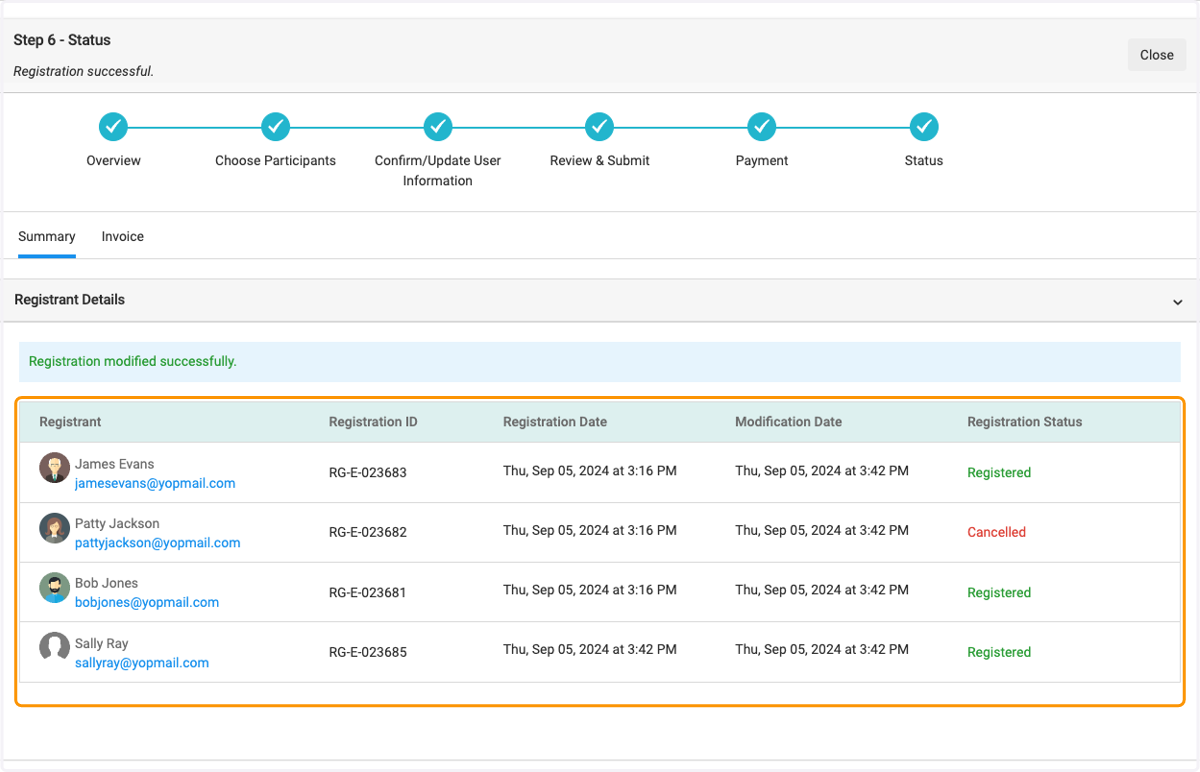Click Patty Jackson's avatar photo
The height and width of the screenshot is (772, 1200).
(54, 527)
